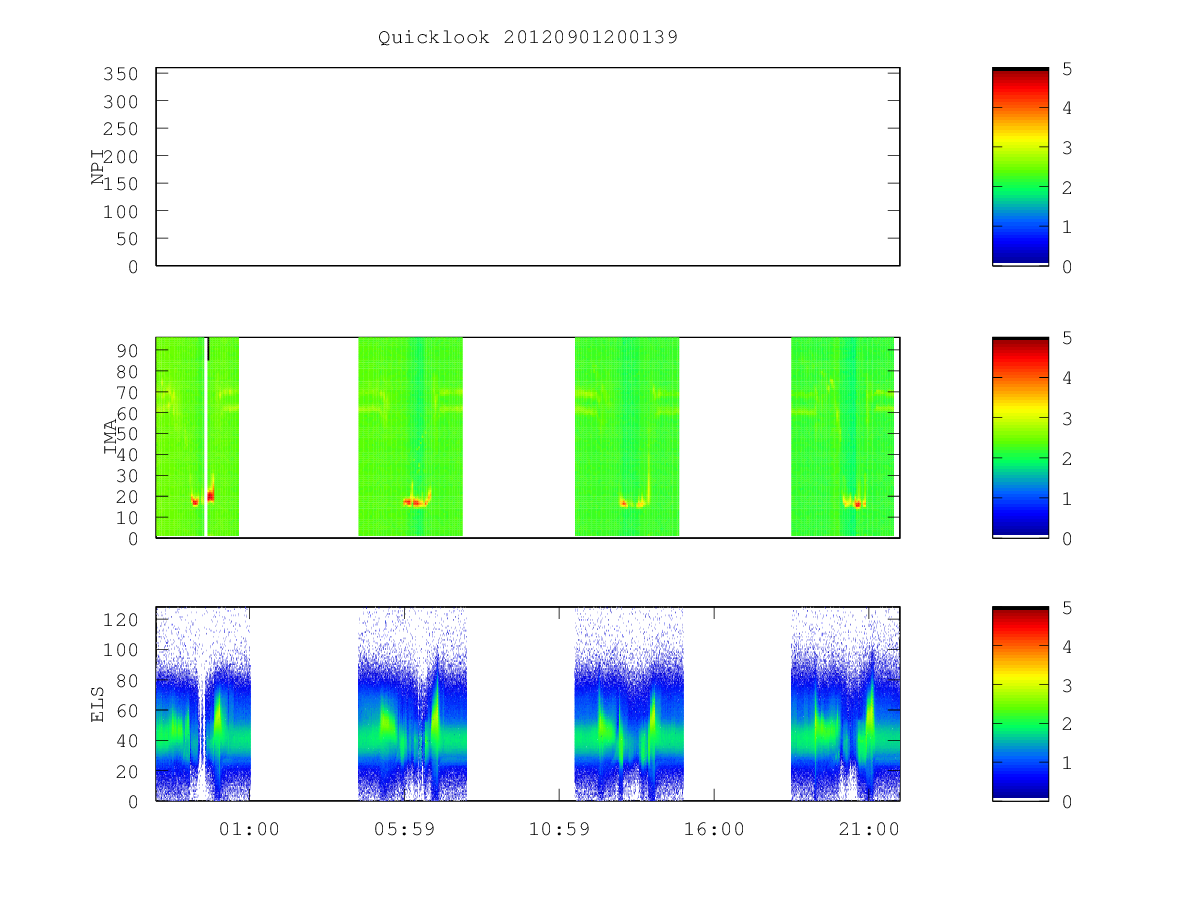
Task: Click the 21:00 time axis label
Action: (x=869, y=829)
